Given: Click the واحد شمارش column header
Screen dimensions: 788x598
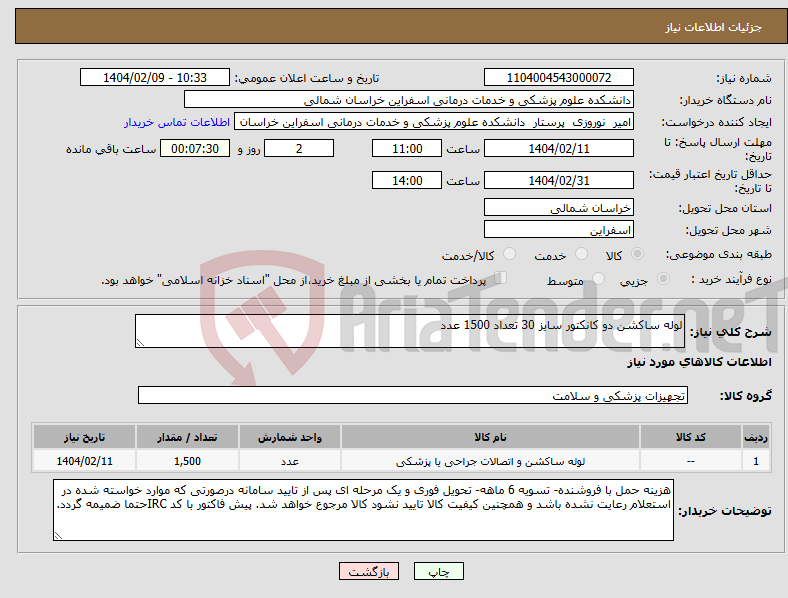Looking at the screenshot, I should click(289, 437).
